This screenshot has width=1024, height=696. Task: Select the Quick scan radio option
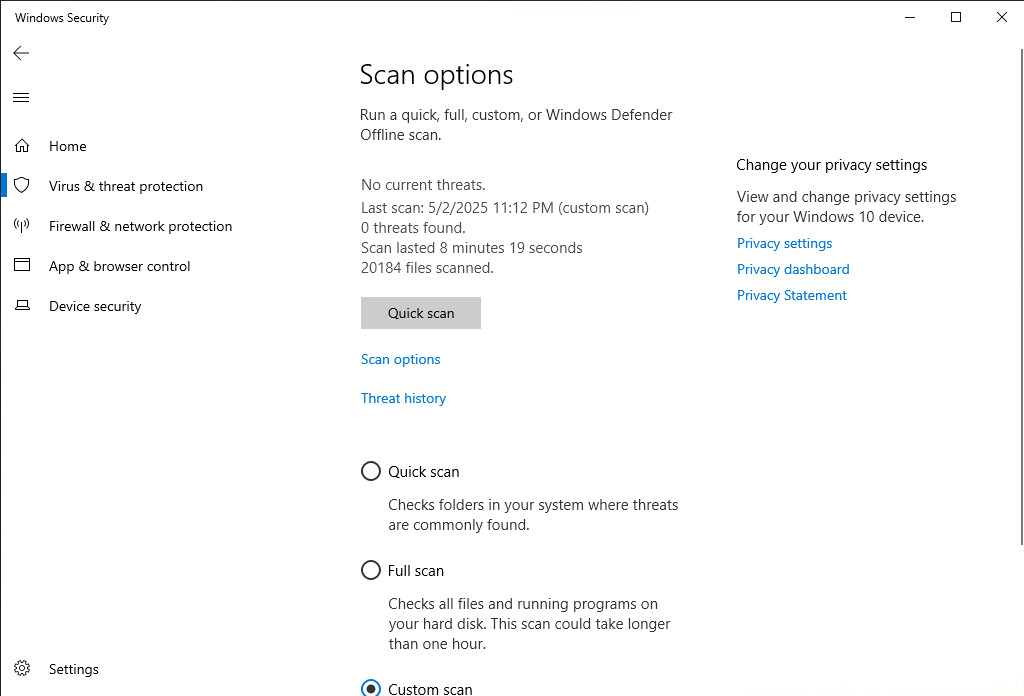pyautogui.click(x=371, y=471)
